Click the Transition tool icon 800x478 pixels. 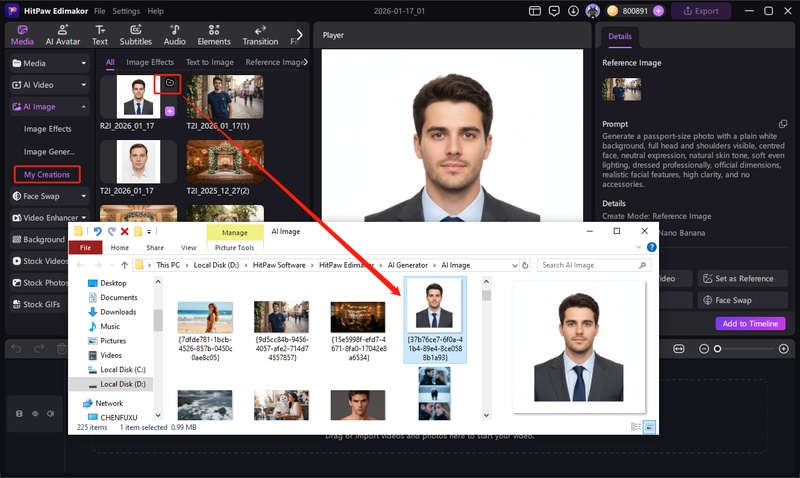click(x=260, y=35)
